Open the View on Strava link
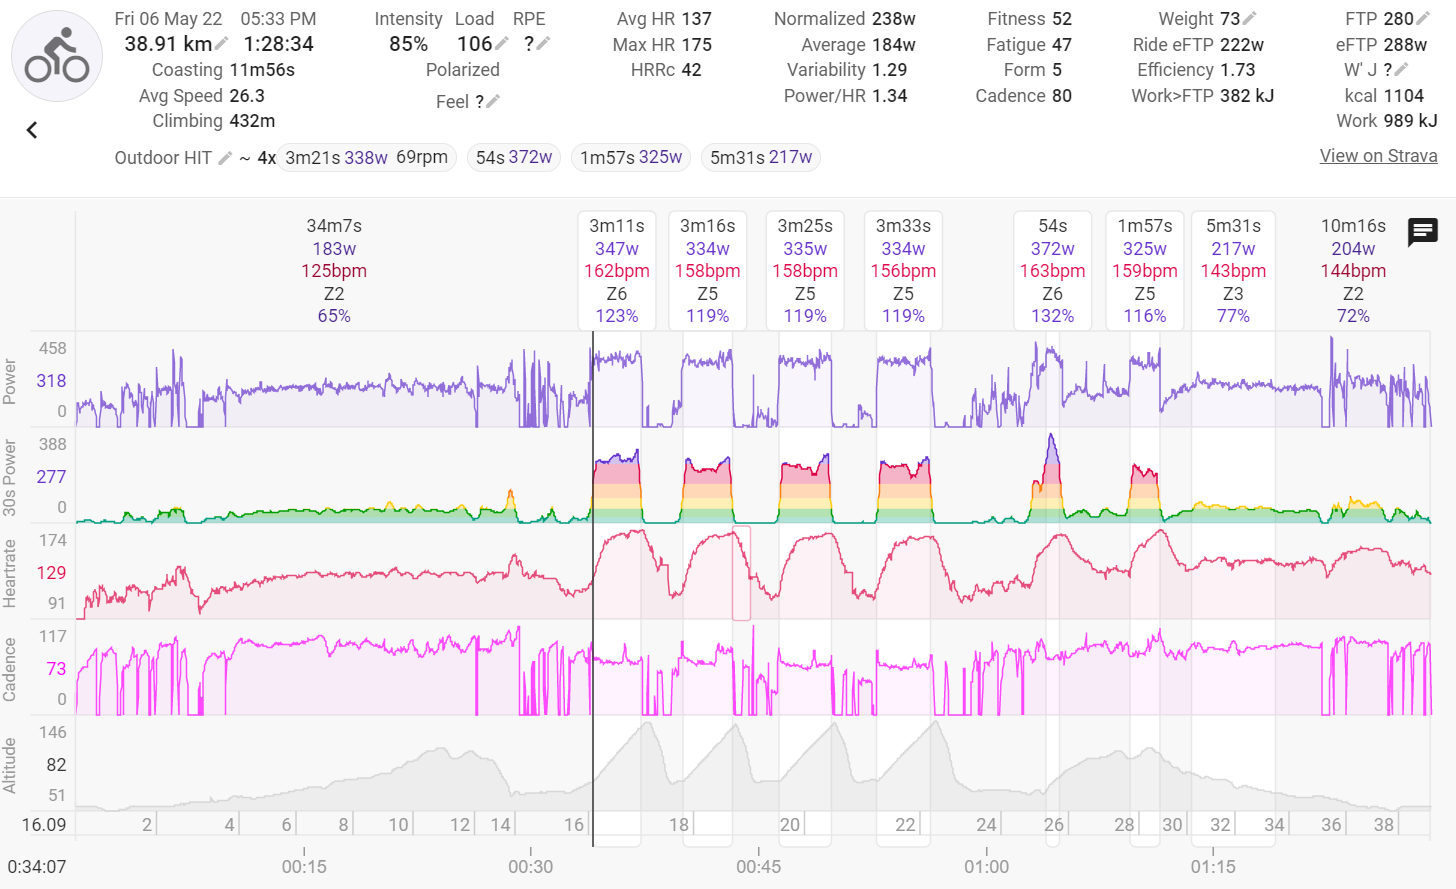The image size is (1456, 889). (1378, 156)
